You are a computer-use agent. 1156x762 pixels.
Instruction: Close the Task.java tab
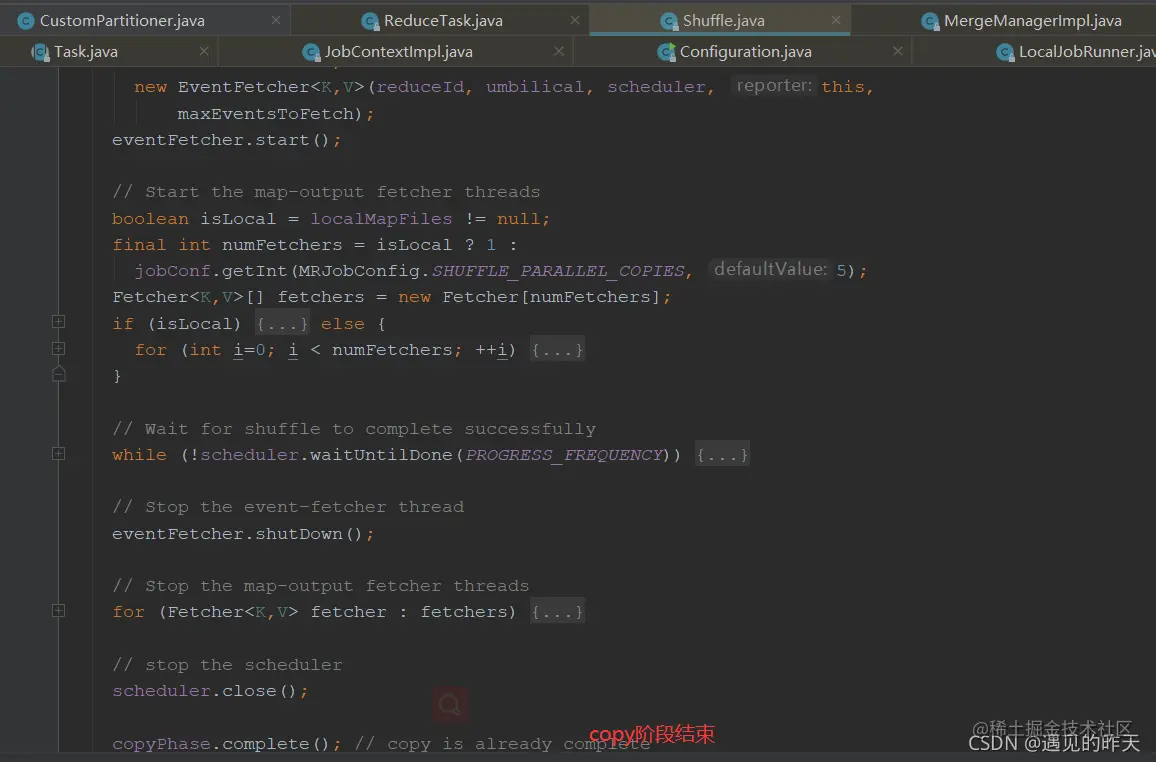[x=204, y=52]
